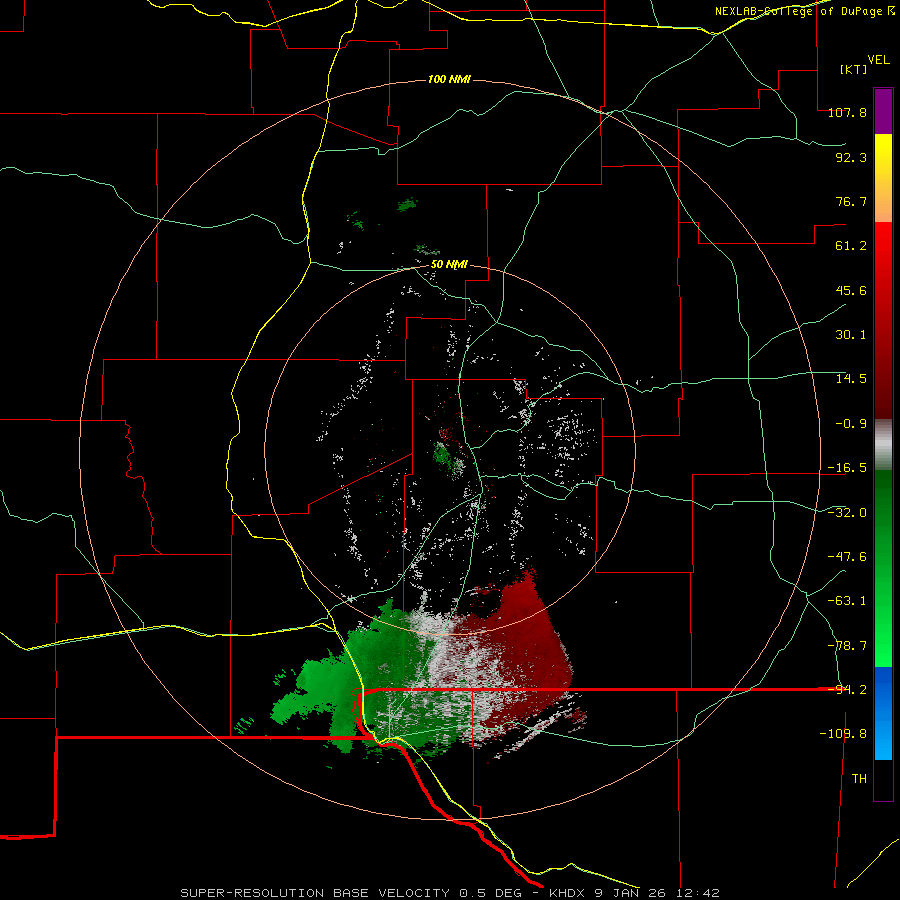The height and width of the screenshot is (900, 900).
Task: Click the [KT] units label
Action: [x=854, y=69]
